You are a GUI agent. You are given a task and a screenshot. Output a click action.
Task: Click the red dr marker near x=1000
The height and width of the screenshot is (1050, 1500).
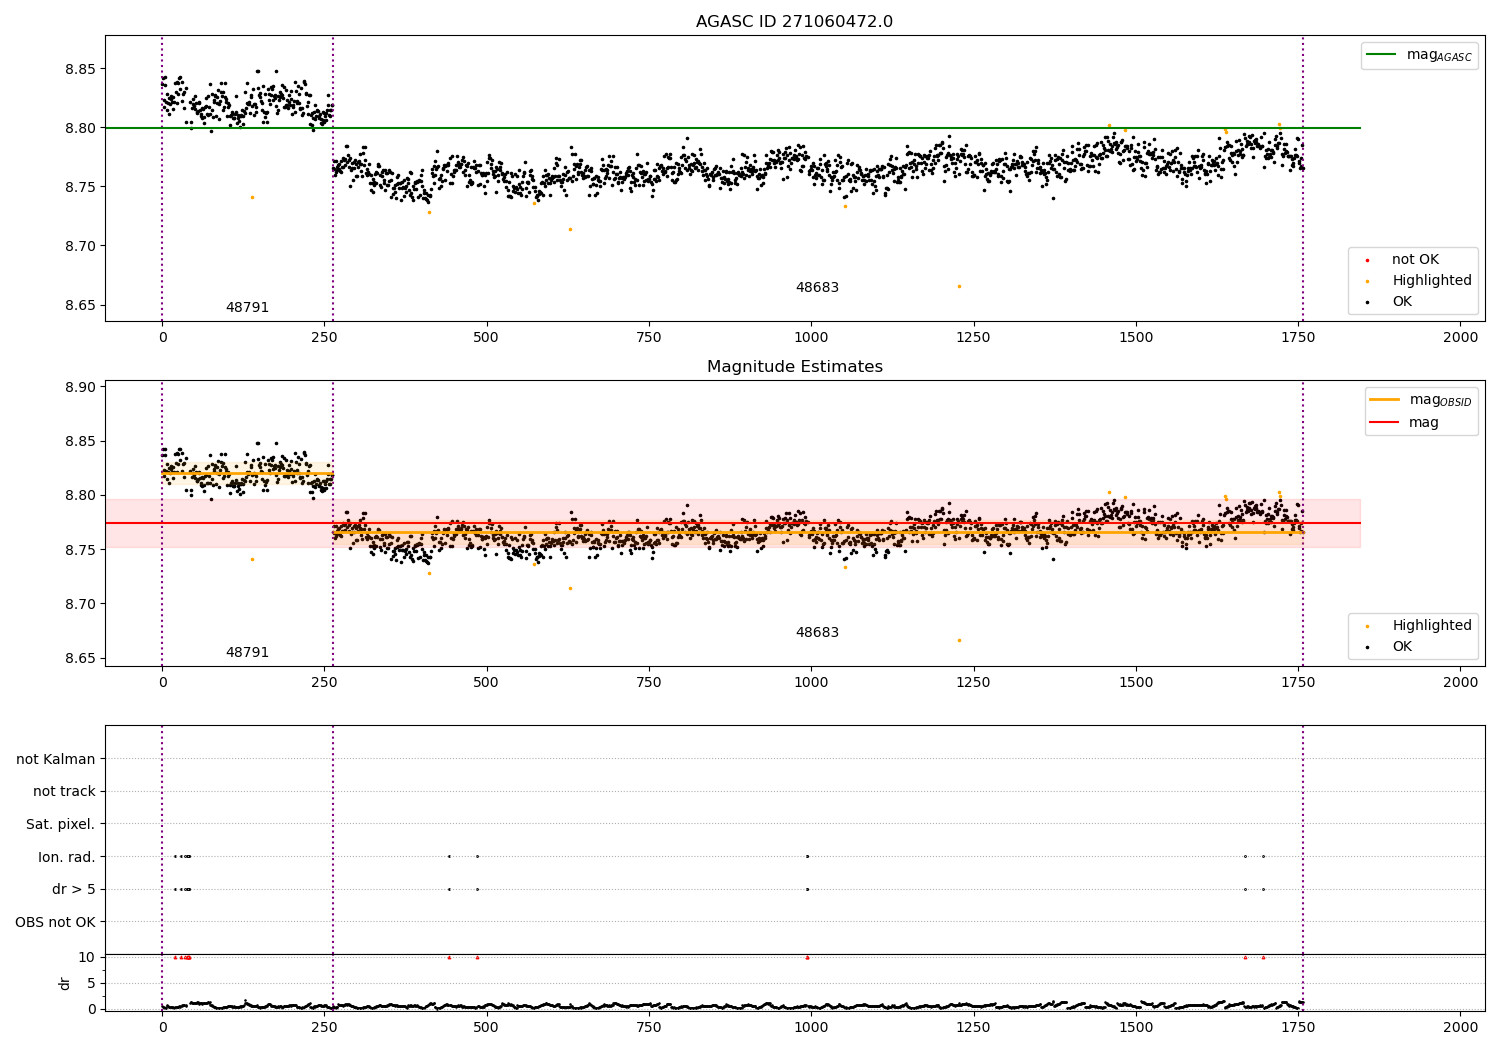click(807, 958)
